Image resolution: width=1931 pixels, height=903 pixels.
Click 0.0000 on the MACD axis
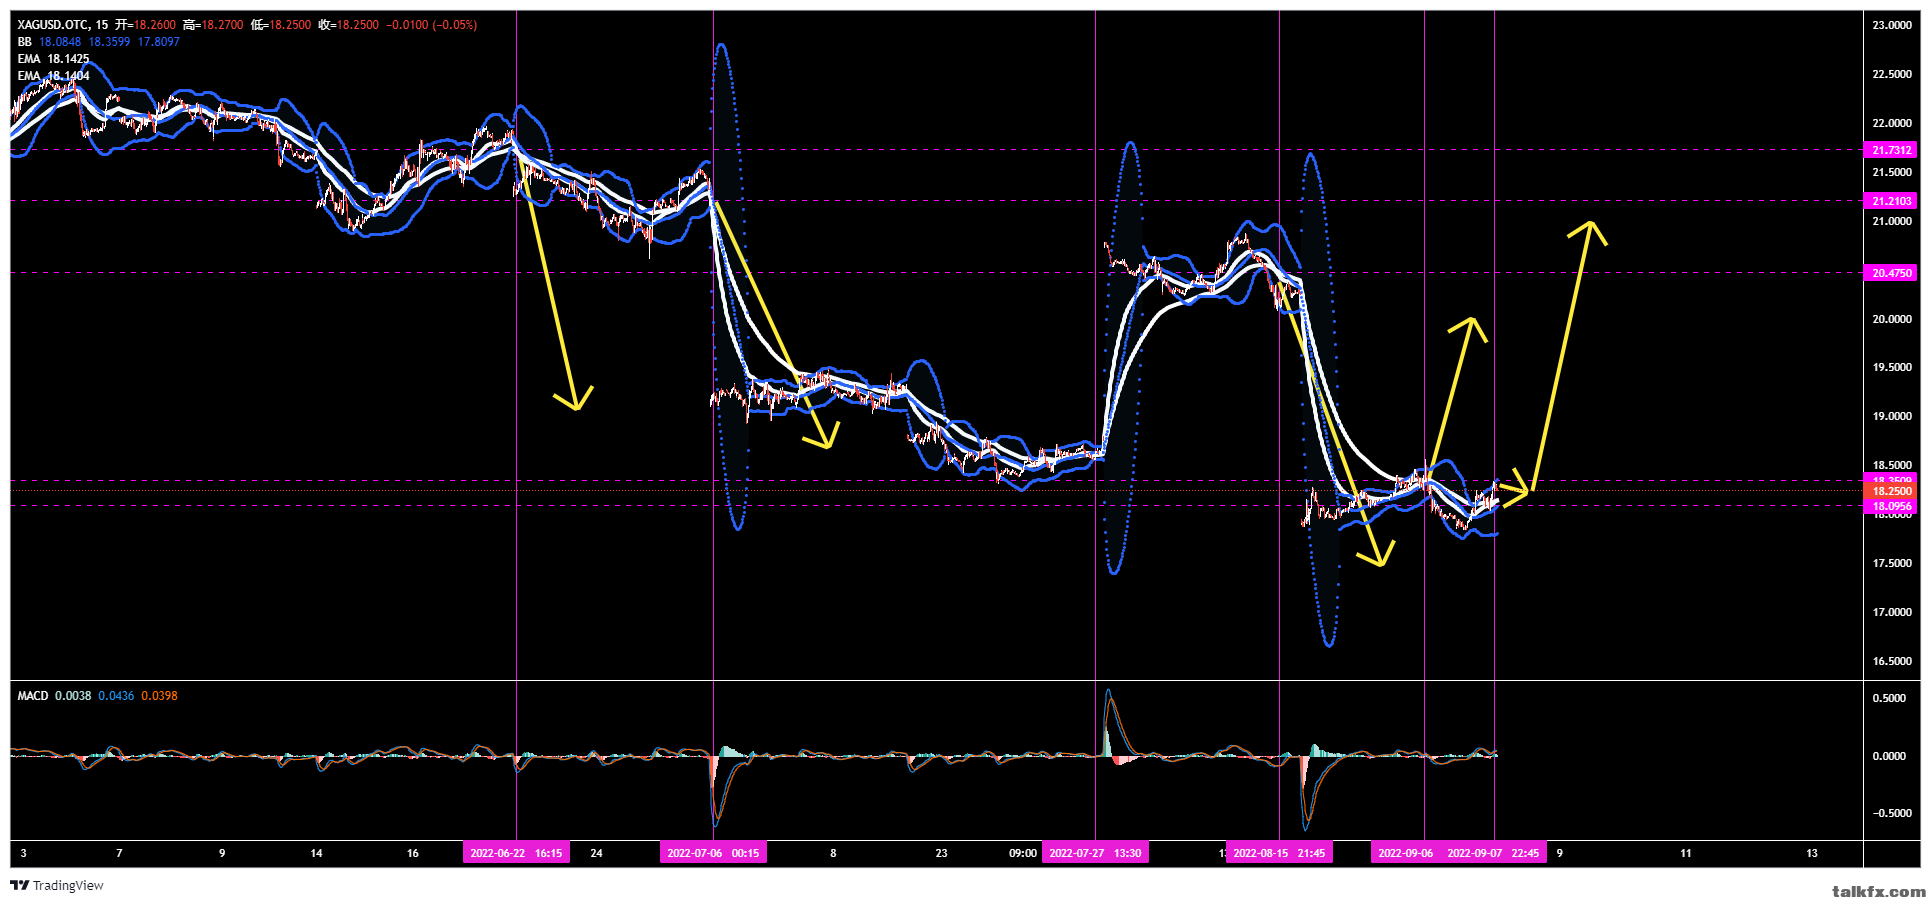pos(1889,756)
